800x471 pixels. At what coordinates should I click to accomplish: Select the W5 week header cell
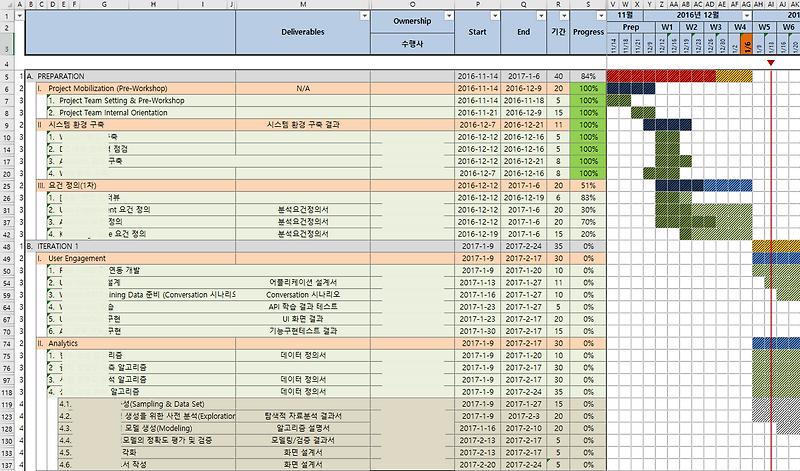point(764,27)
